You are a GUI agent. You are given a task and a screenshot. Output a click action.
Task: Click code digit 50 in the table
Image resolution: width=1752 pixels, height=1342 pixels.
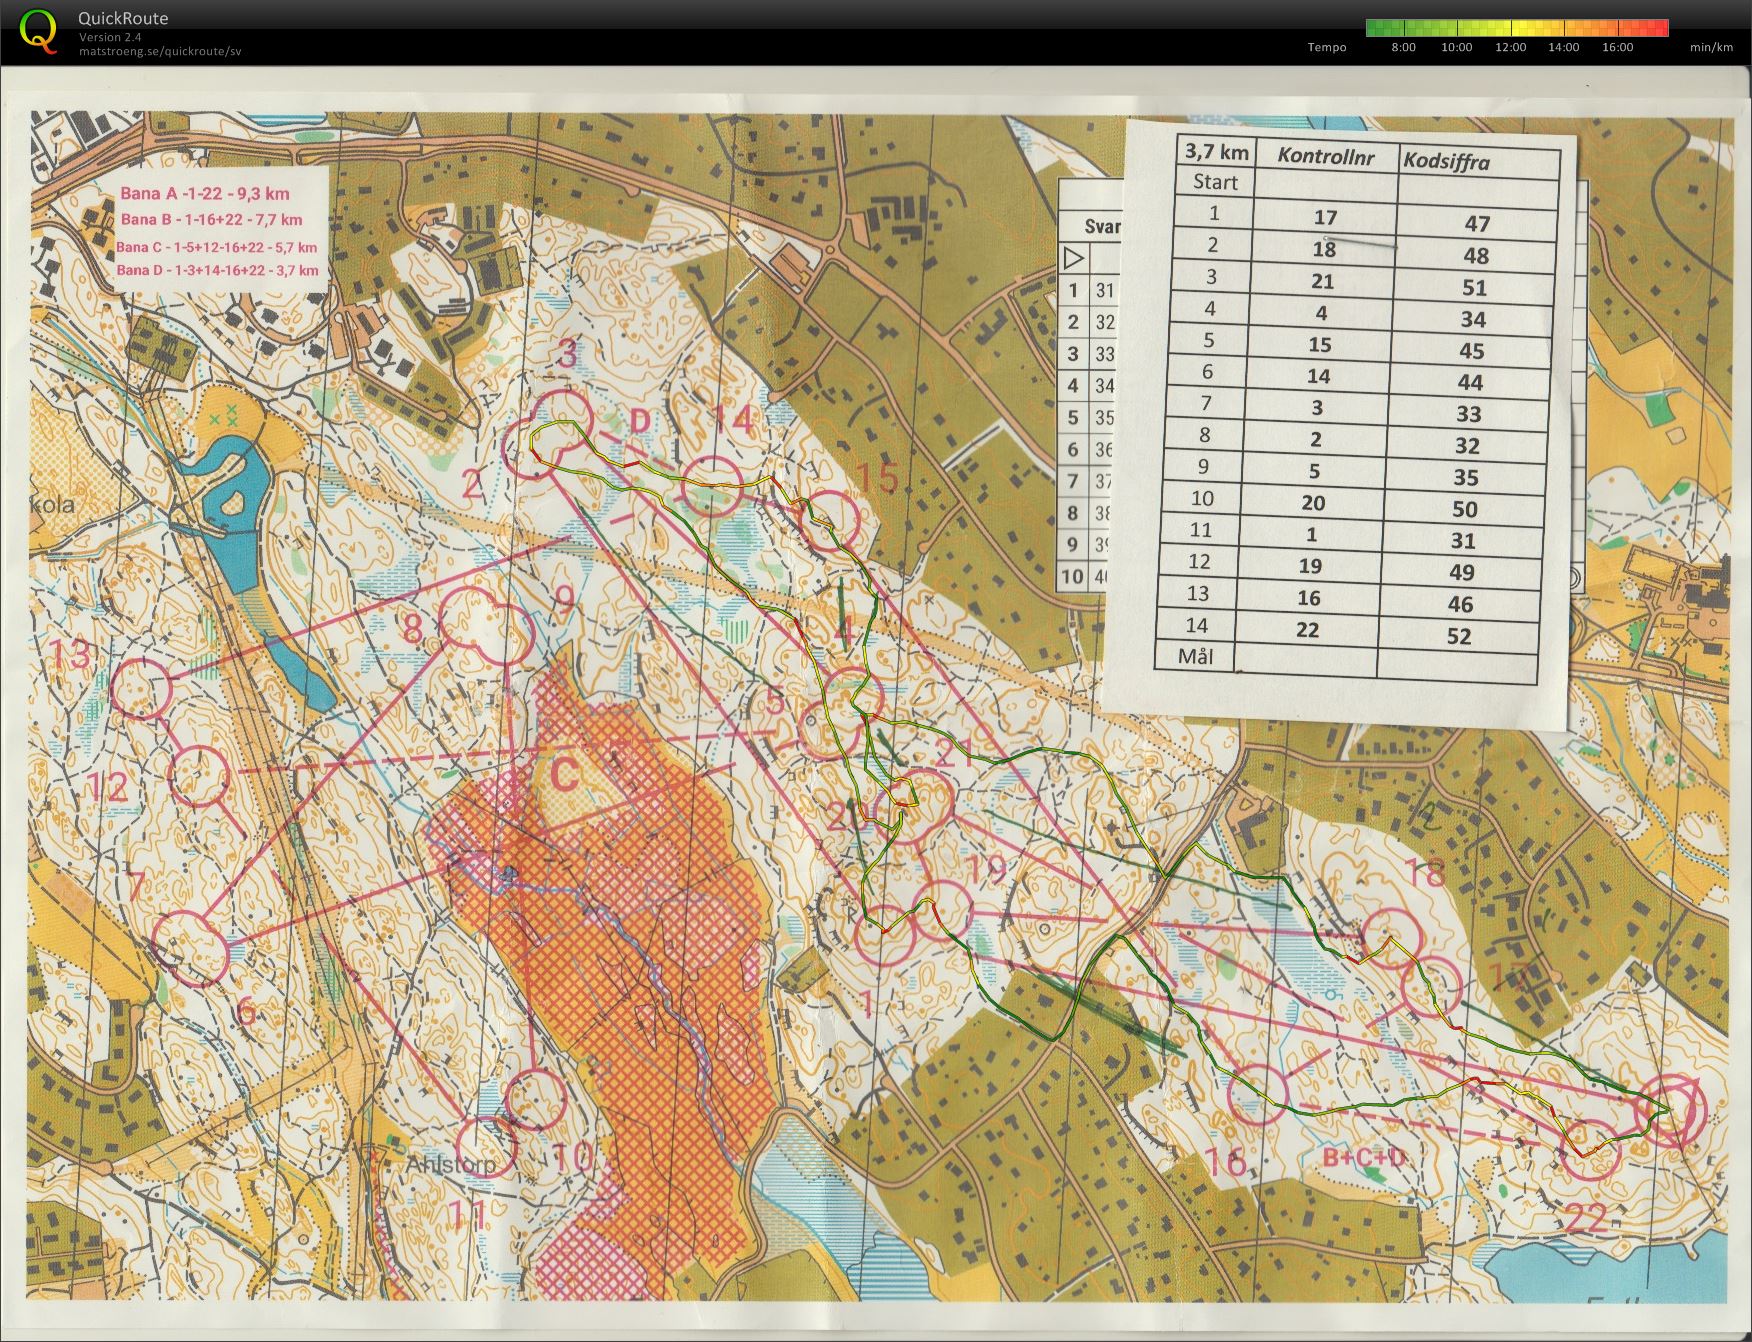pyautogui.click(x=1465, y=509)
